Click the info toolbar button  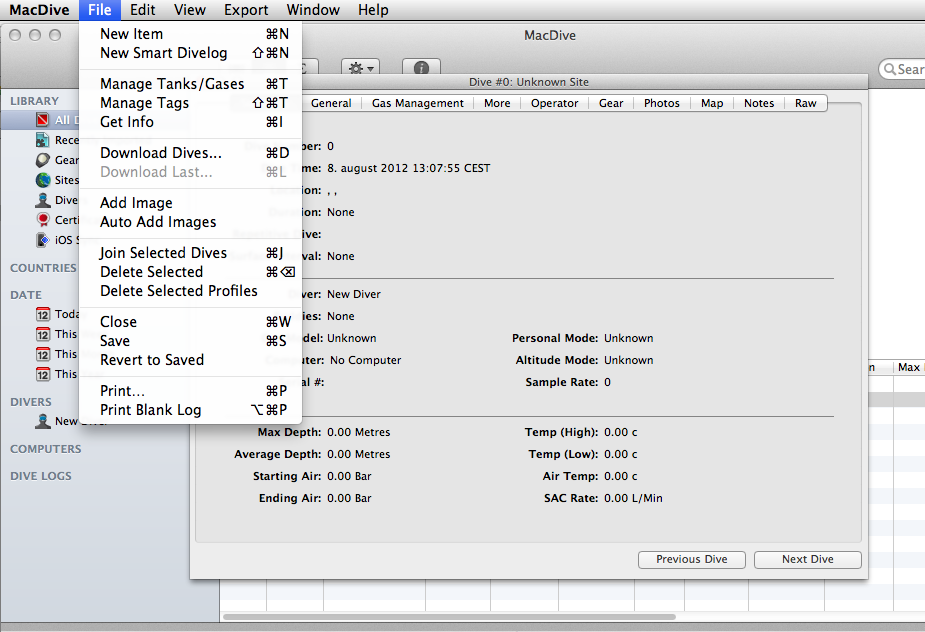pyautogui.click(x=421, y=68)
